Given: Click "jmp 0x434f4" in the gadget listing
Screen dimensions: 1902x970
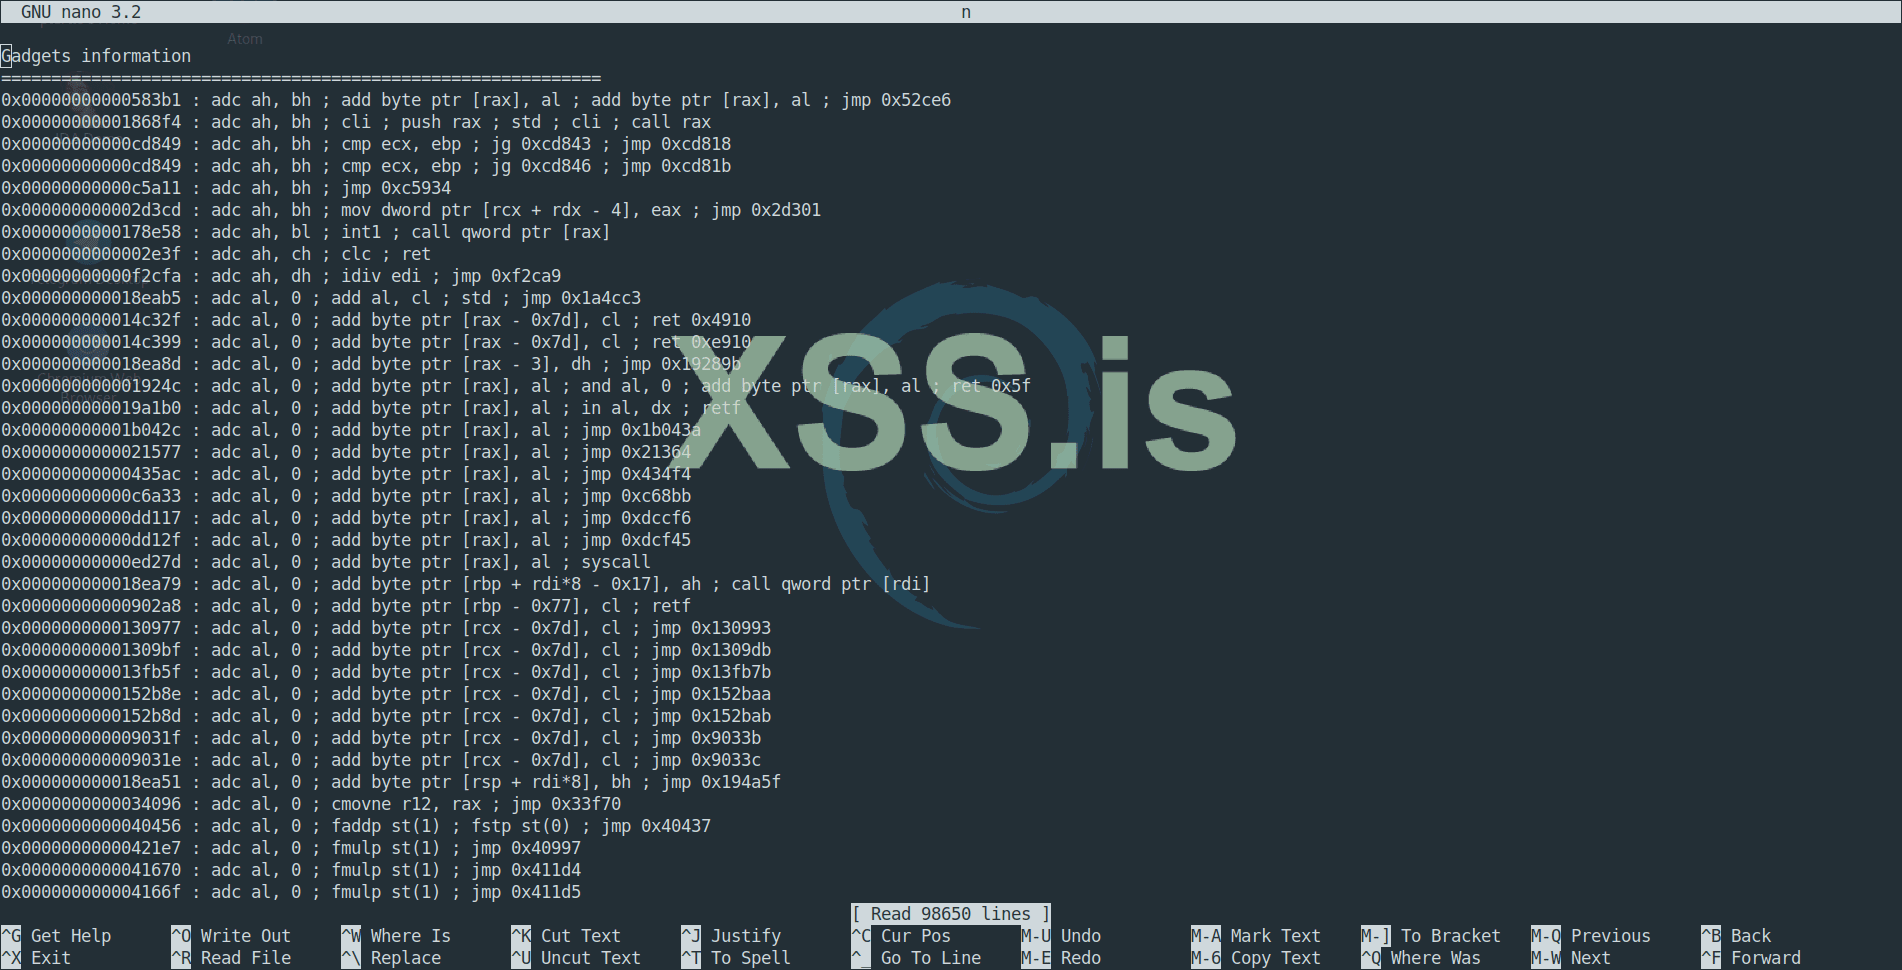Looking at the screenshot, I should coord(636,474).
